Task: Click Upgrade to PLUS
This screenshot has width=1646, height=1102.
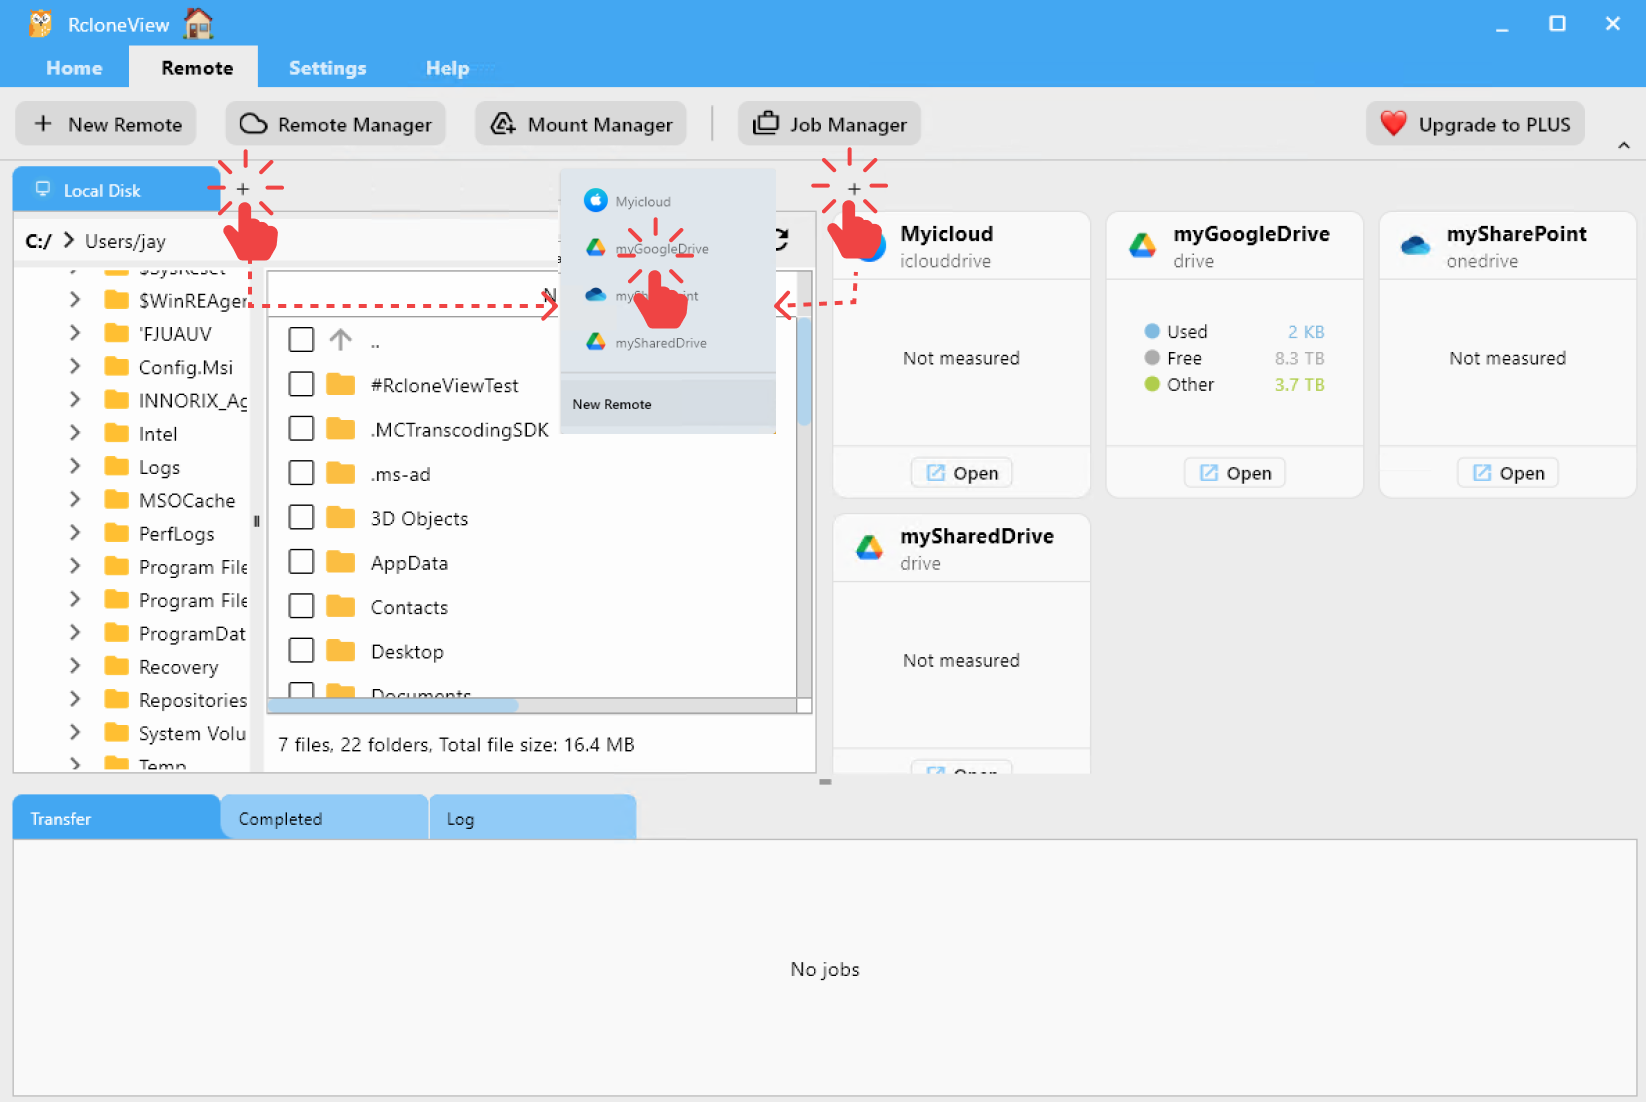Action: coord(1475,123)
